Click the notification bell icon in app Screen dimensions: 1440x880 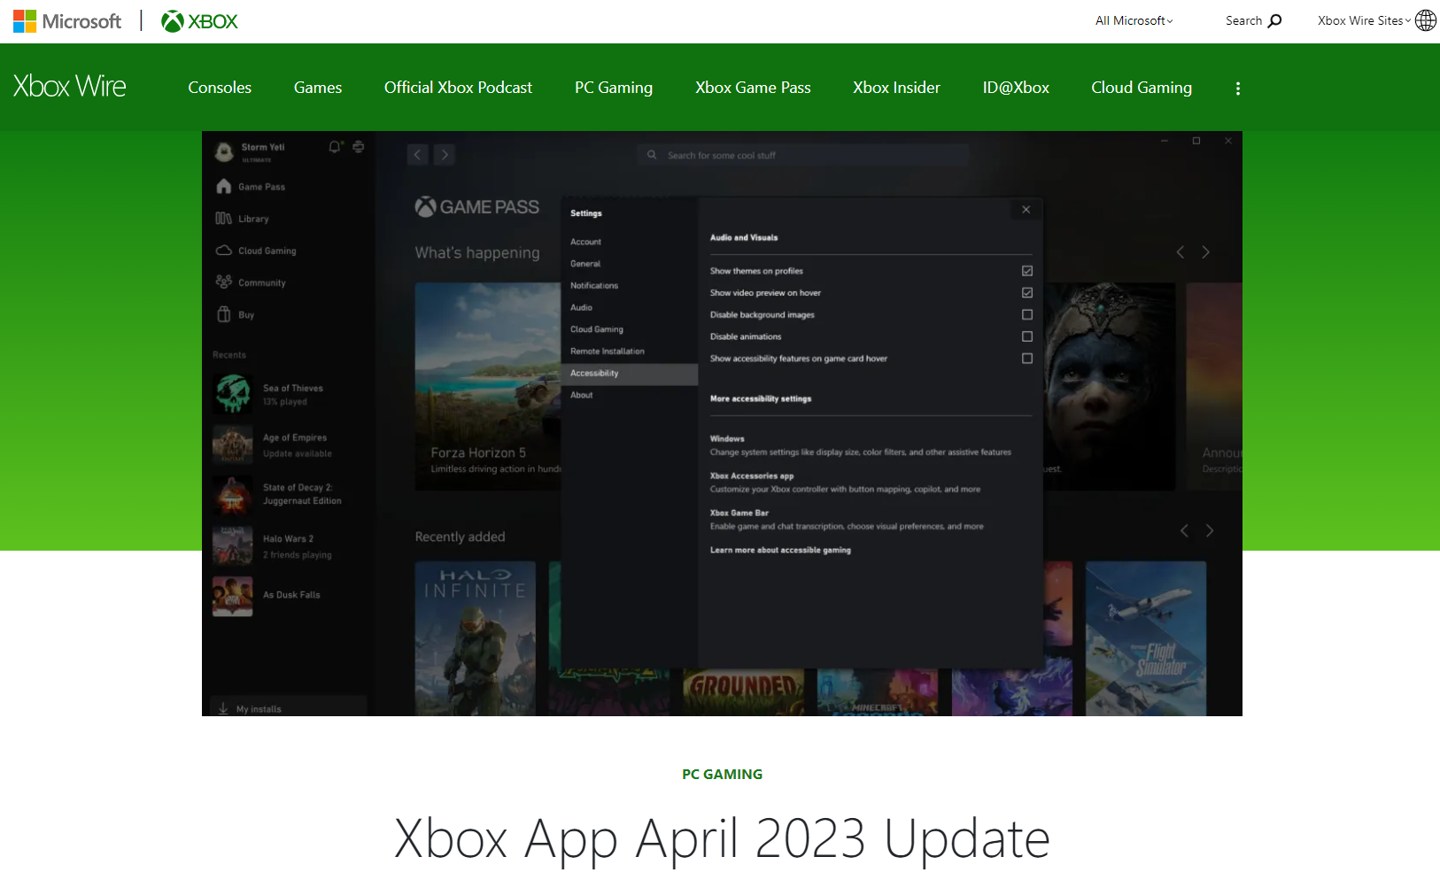tap(335, 147)
